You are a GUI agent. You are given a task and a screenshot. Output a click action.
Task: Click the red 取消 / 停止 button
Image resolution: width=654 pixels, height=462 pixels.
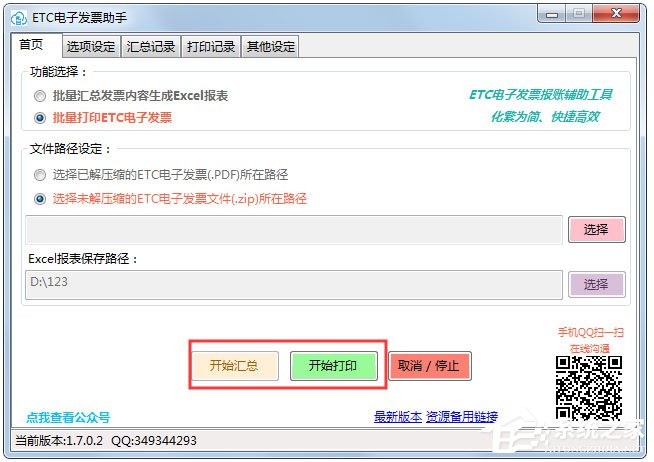(429, 366)
